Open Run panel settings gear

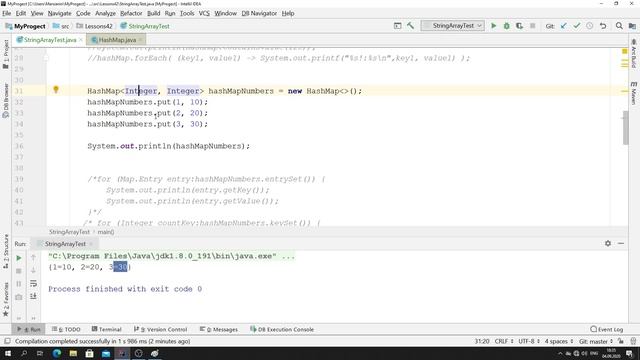pos(608,243)
